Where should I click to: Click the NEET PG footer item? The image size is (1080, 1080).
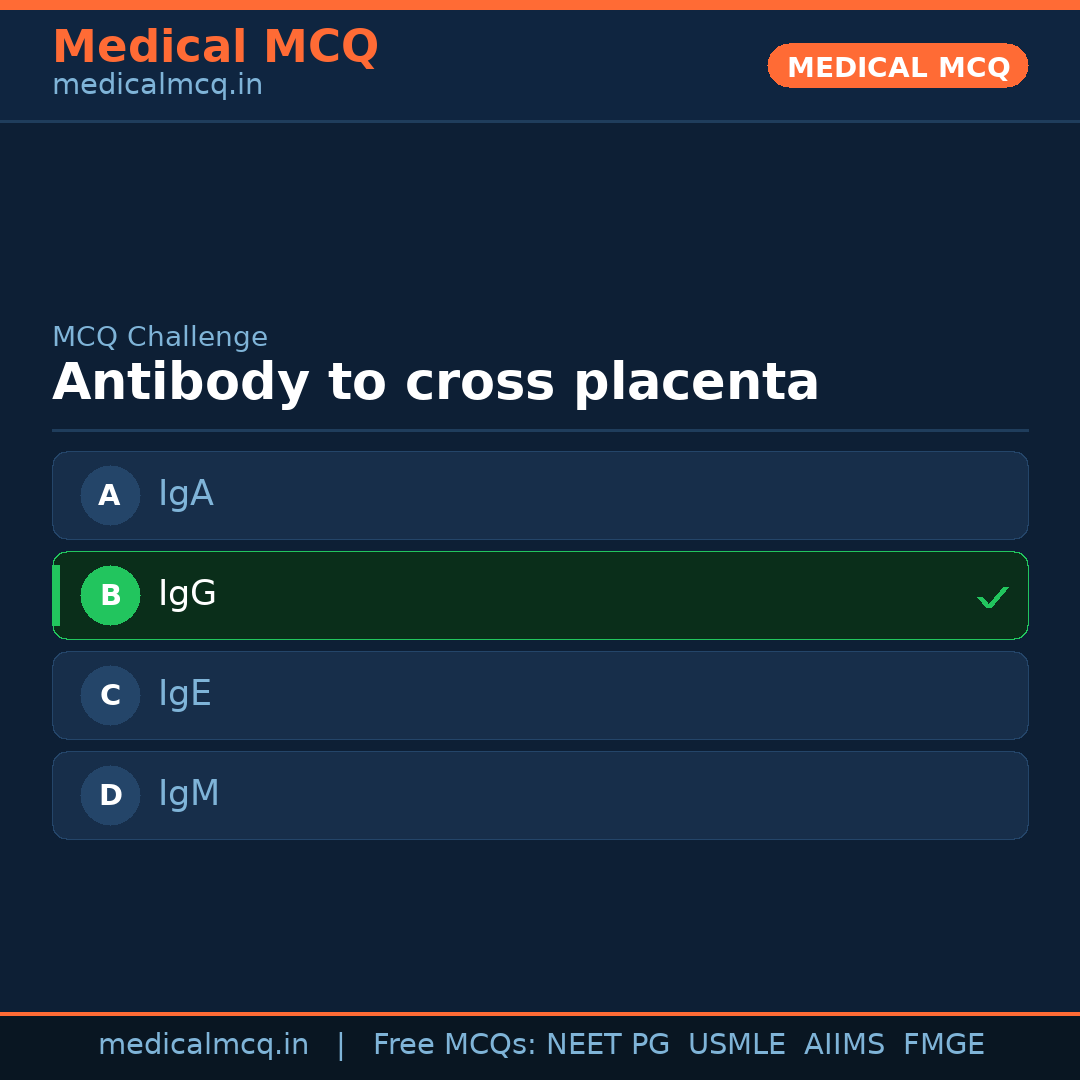tap(607, 1044)
